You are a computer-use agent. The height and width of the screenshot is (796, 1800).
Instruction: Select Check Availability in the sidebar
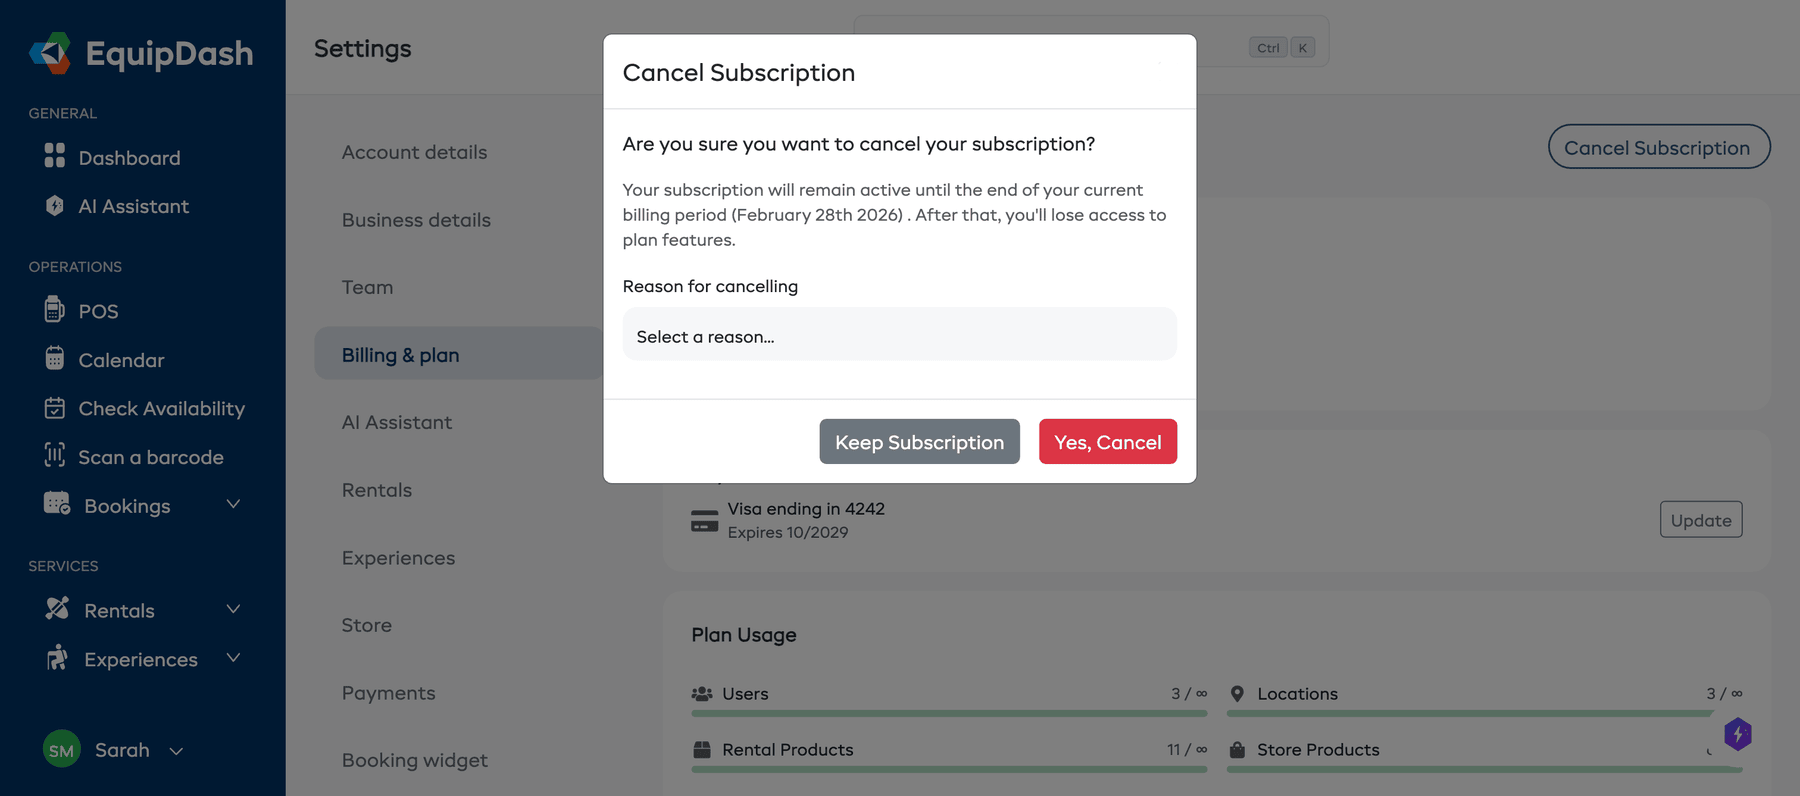161,408
